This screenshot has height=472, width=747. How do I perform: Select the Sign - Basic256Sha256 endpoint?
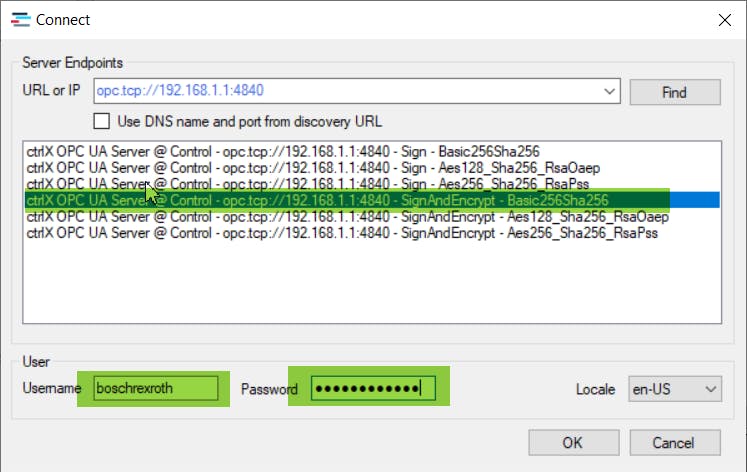pyautogui.click(x=372, y=151)
